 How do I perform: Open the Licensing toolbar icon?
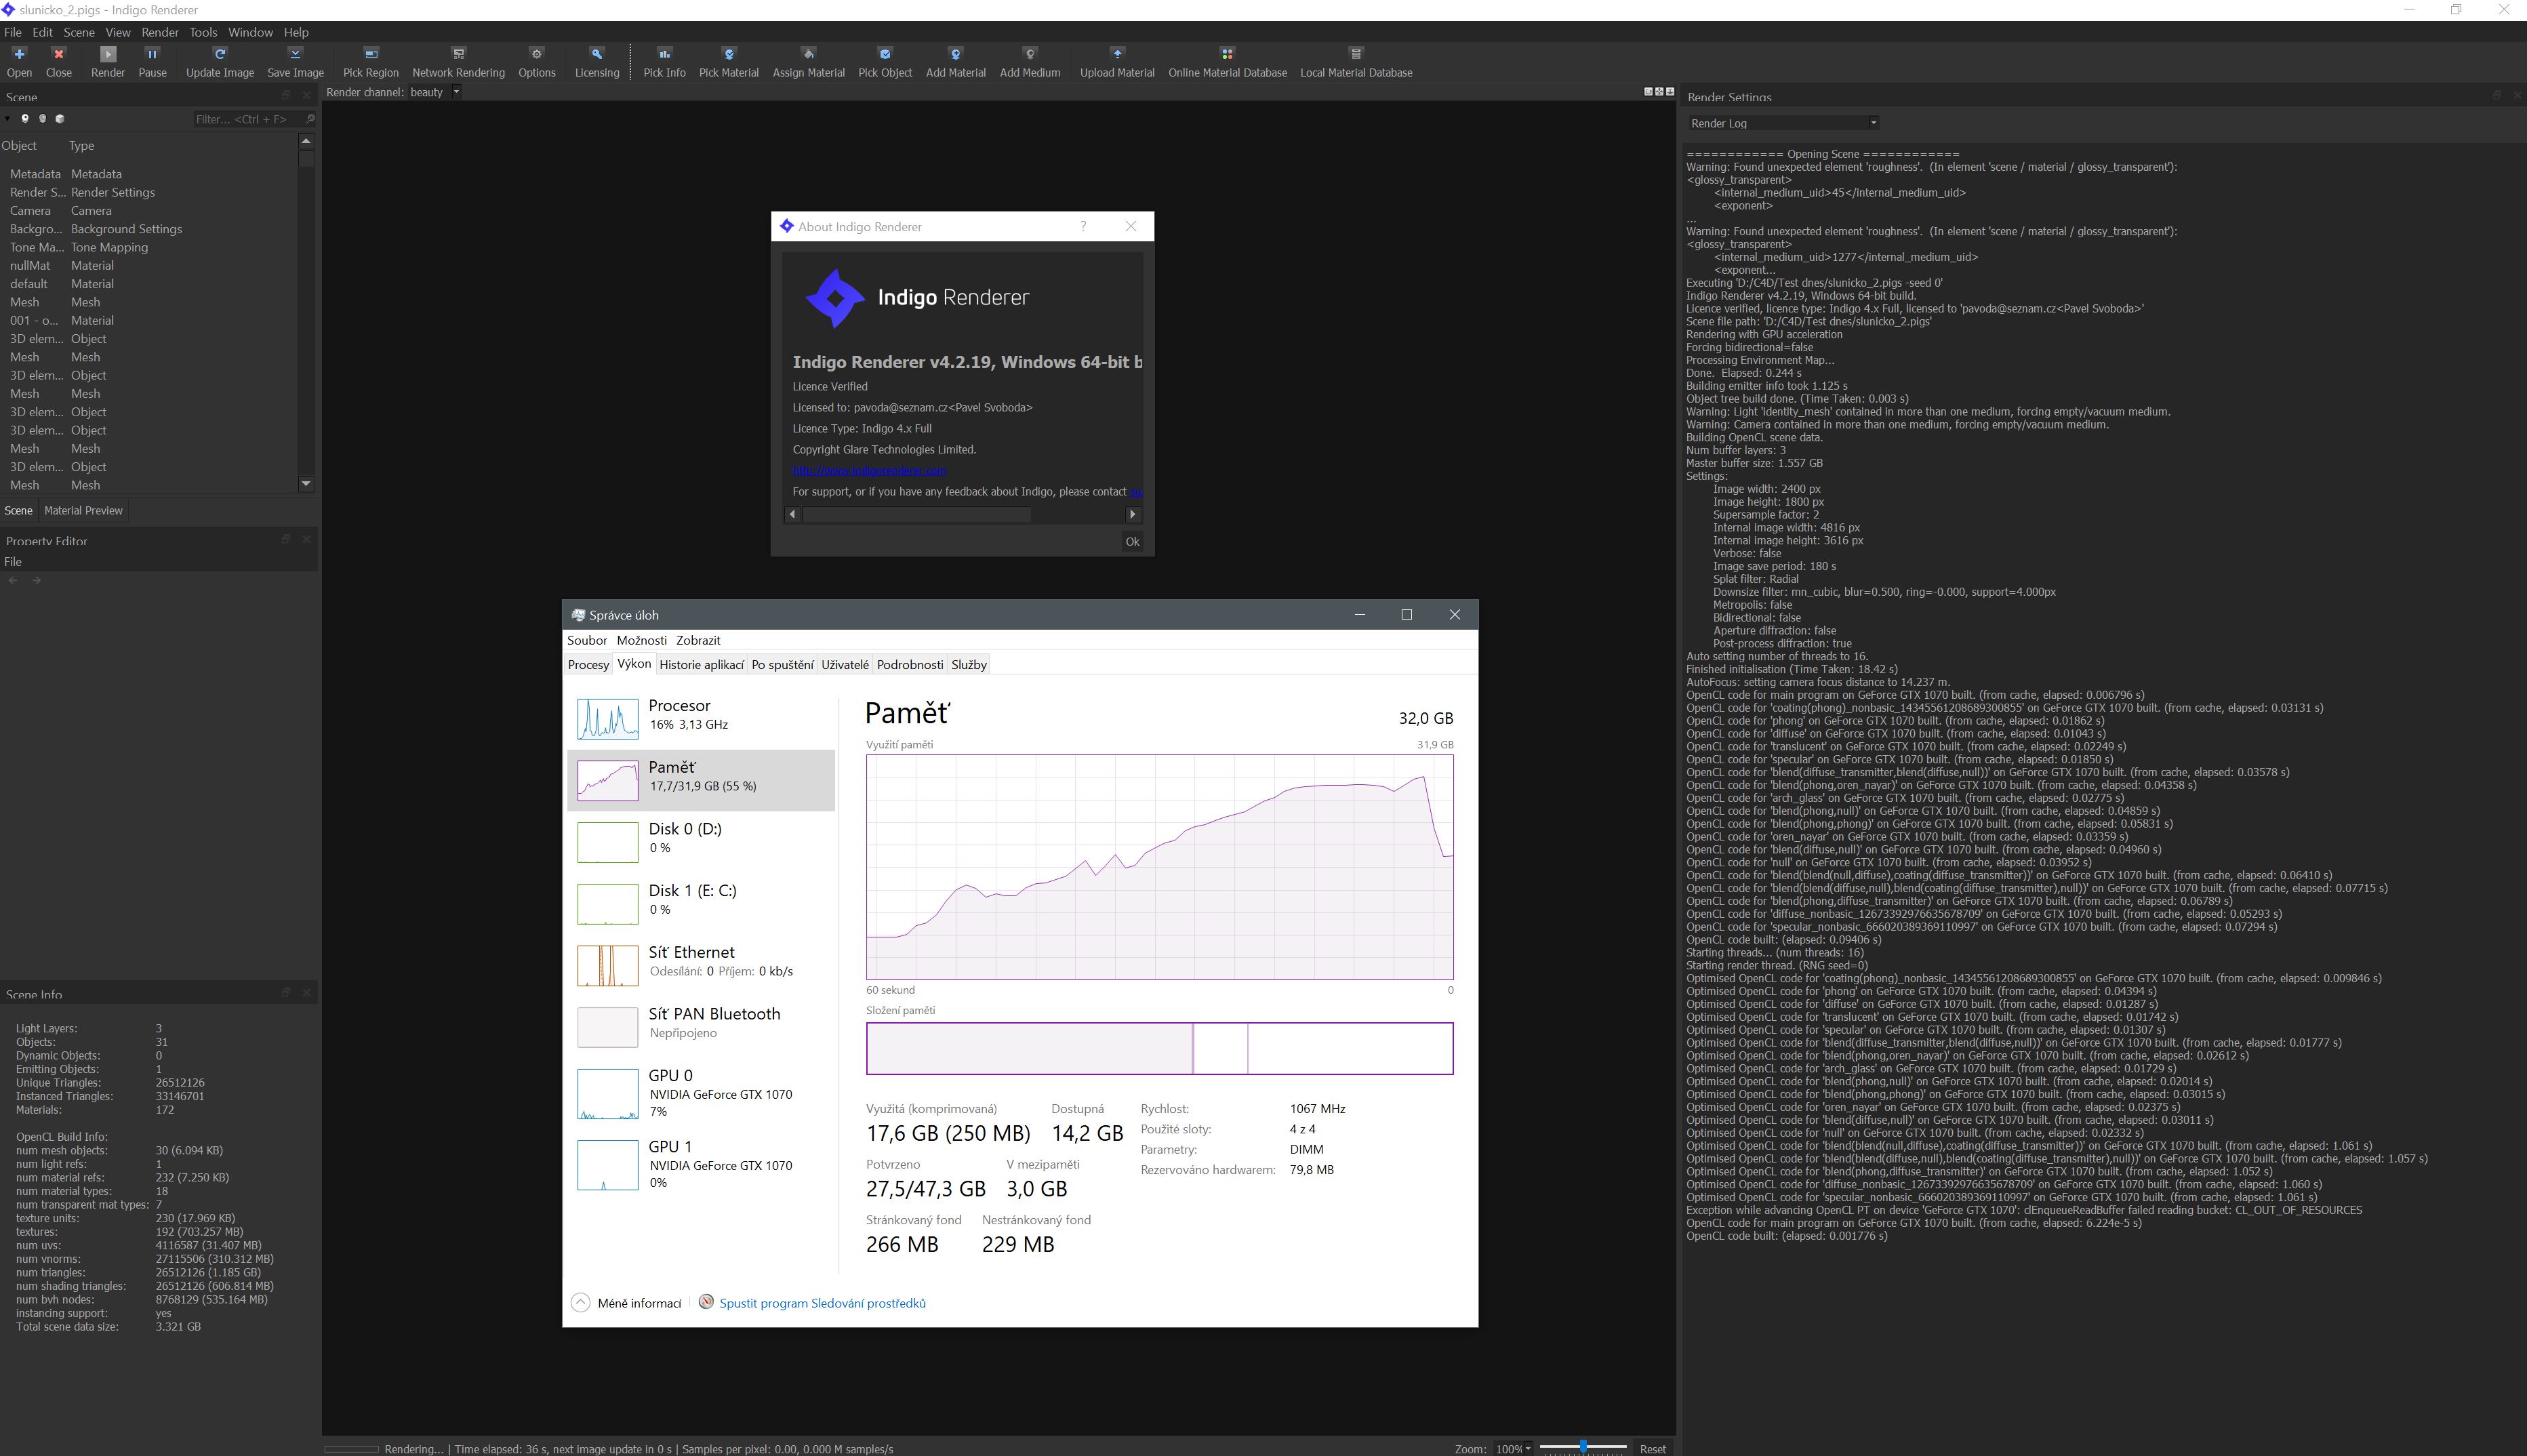pyautogui.click(x=597, y=61)
